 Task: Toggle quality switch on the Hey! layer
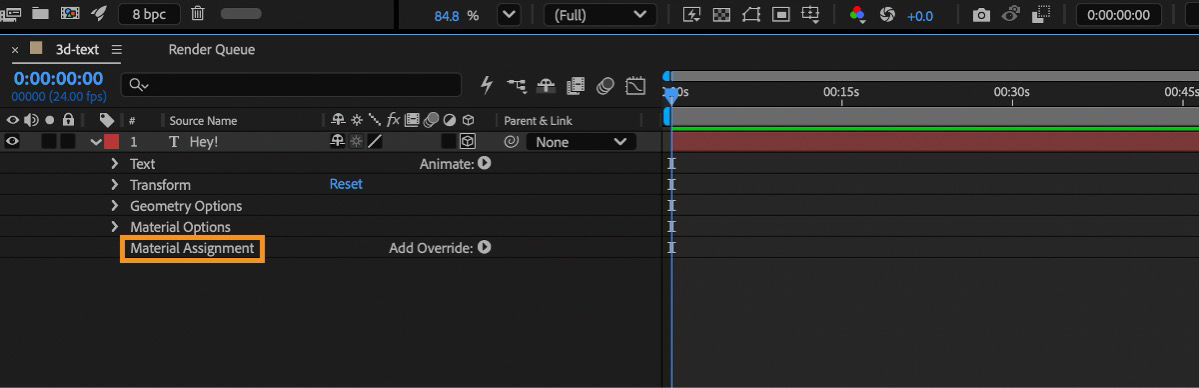tap(375, 142)
